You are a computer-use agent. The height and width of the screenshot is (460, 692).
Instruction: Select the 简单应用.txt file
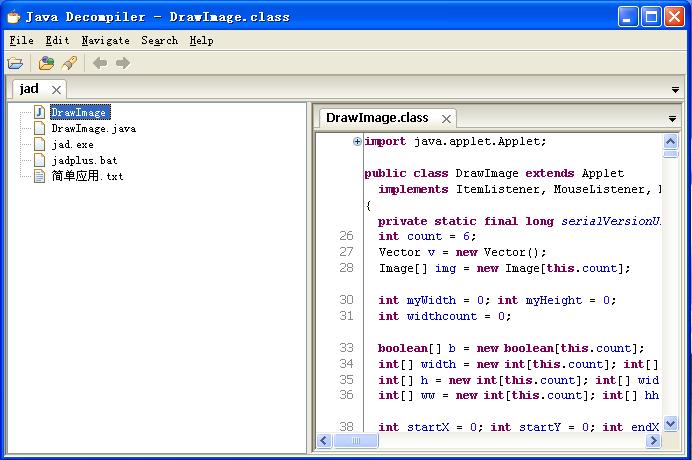[87, 176]
